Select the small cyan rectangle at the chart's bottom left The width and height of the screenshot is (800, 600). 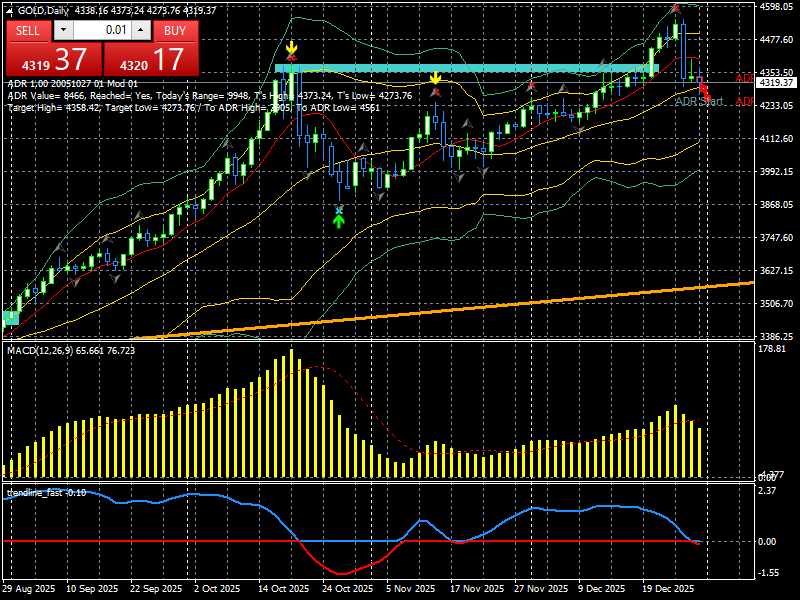[x=11, y=317]
